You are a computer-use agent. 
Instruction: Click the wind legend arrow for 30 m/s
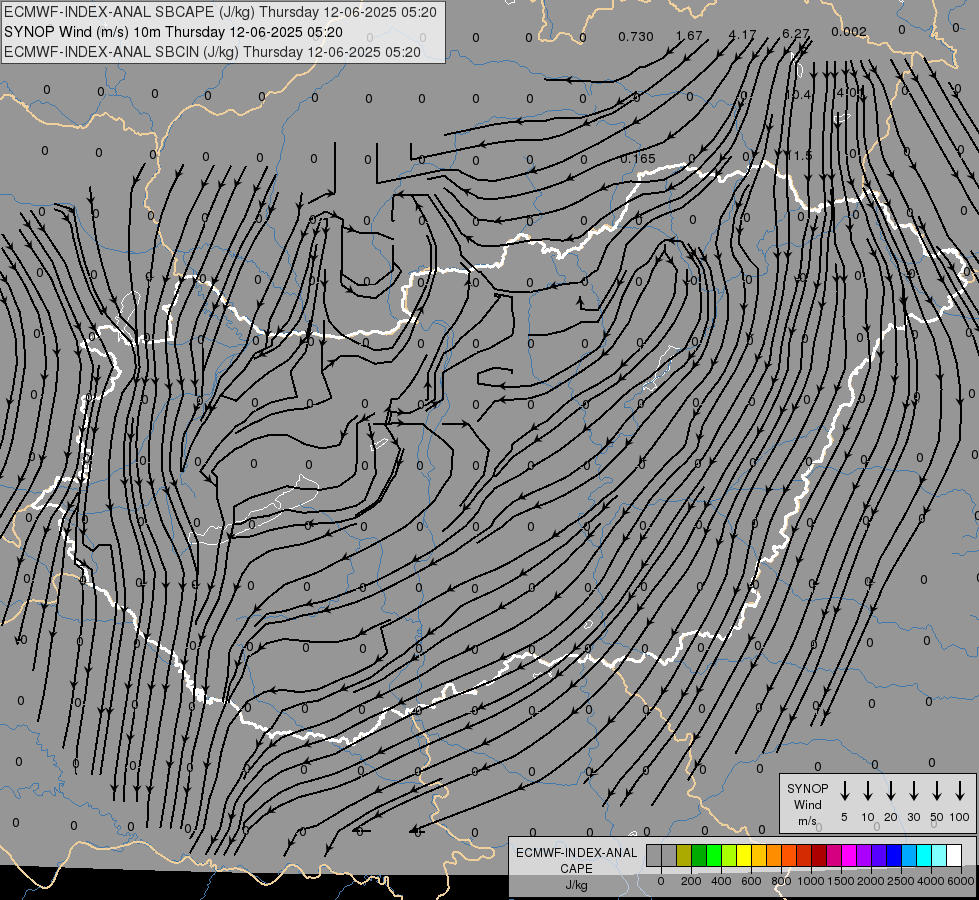coord(913,790)
